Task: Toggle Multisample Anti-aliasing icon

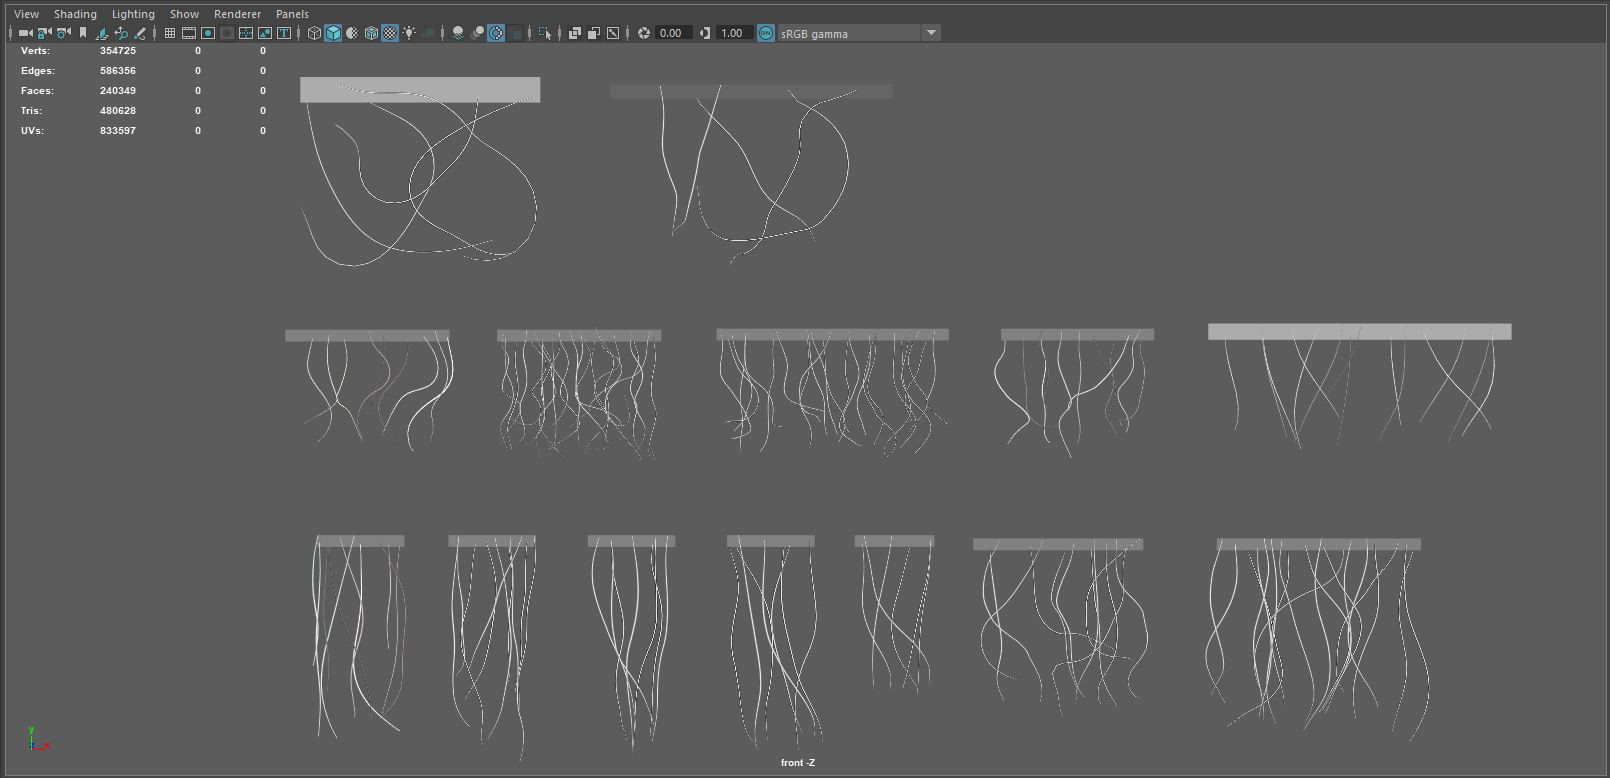Action: coord(497,33)
